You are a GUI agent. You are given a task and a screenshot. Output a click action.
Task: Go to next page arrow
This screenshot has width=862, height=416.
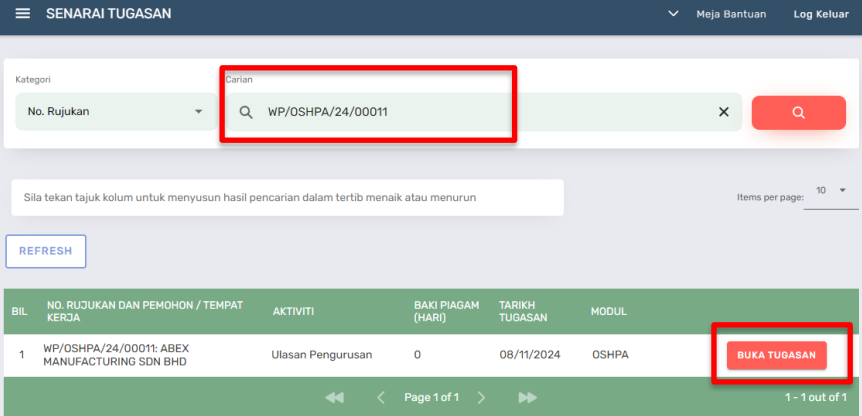[x=481, y=397]
